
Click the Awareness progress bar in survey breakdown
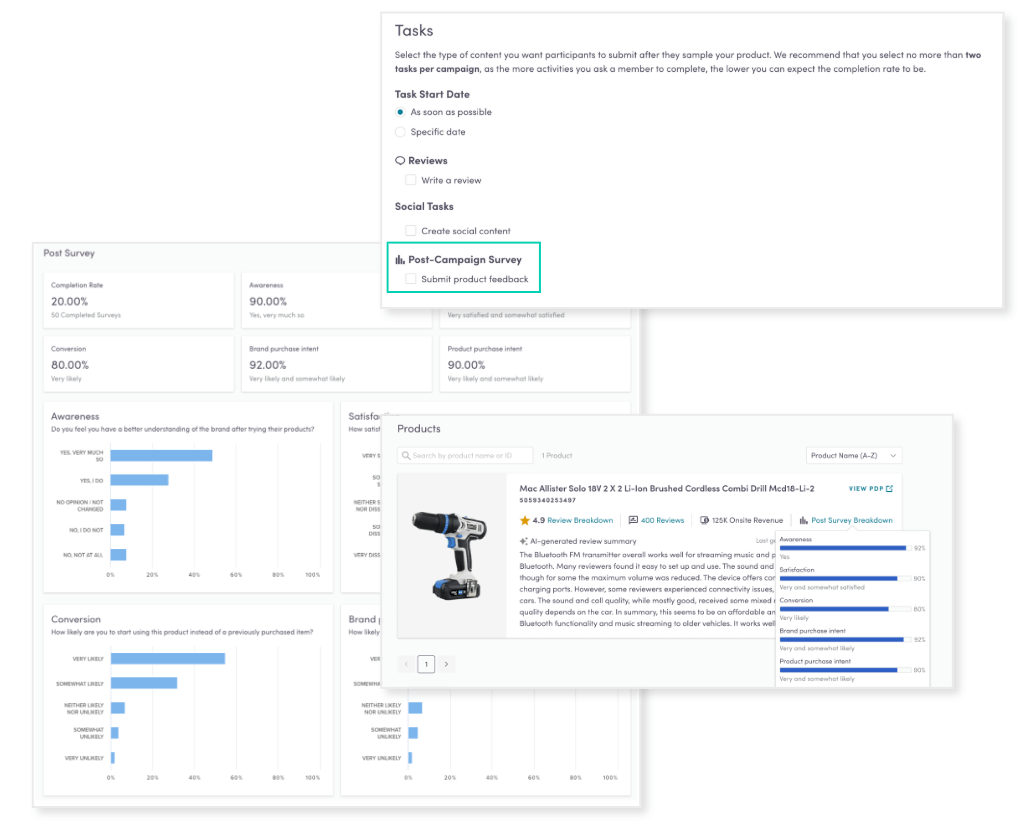845,548
